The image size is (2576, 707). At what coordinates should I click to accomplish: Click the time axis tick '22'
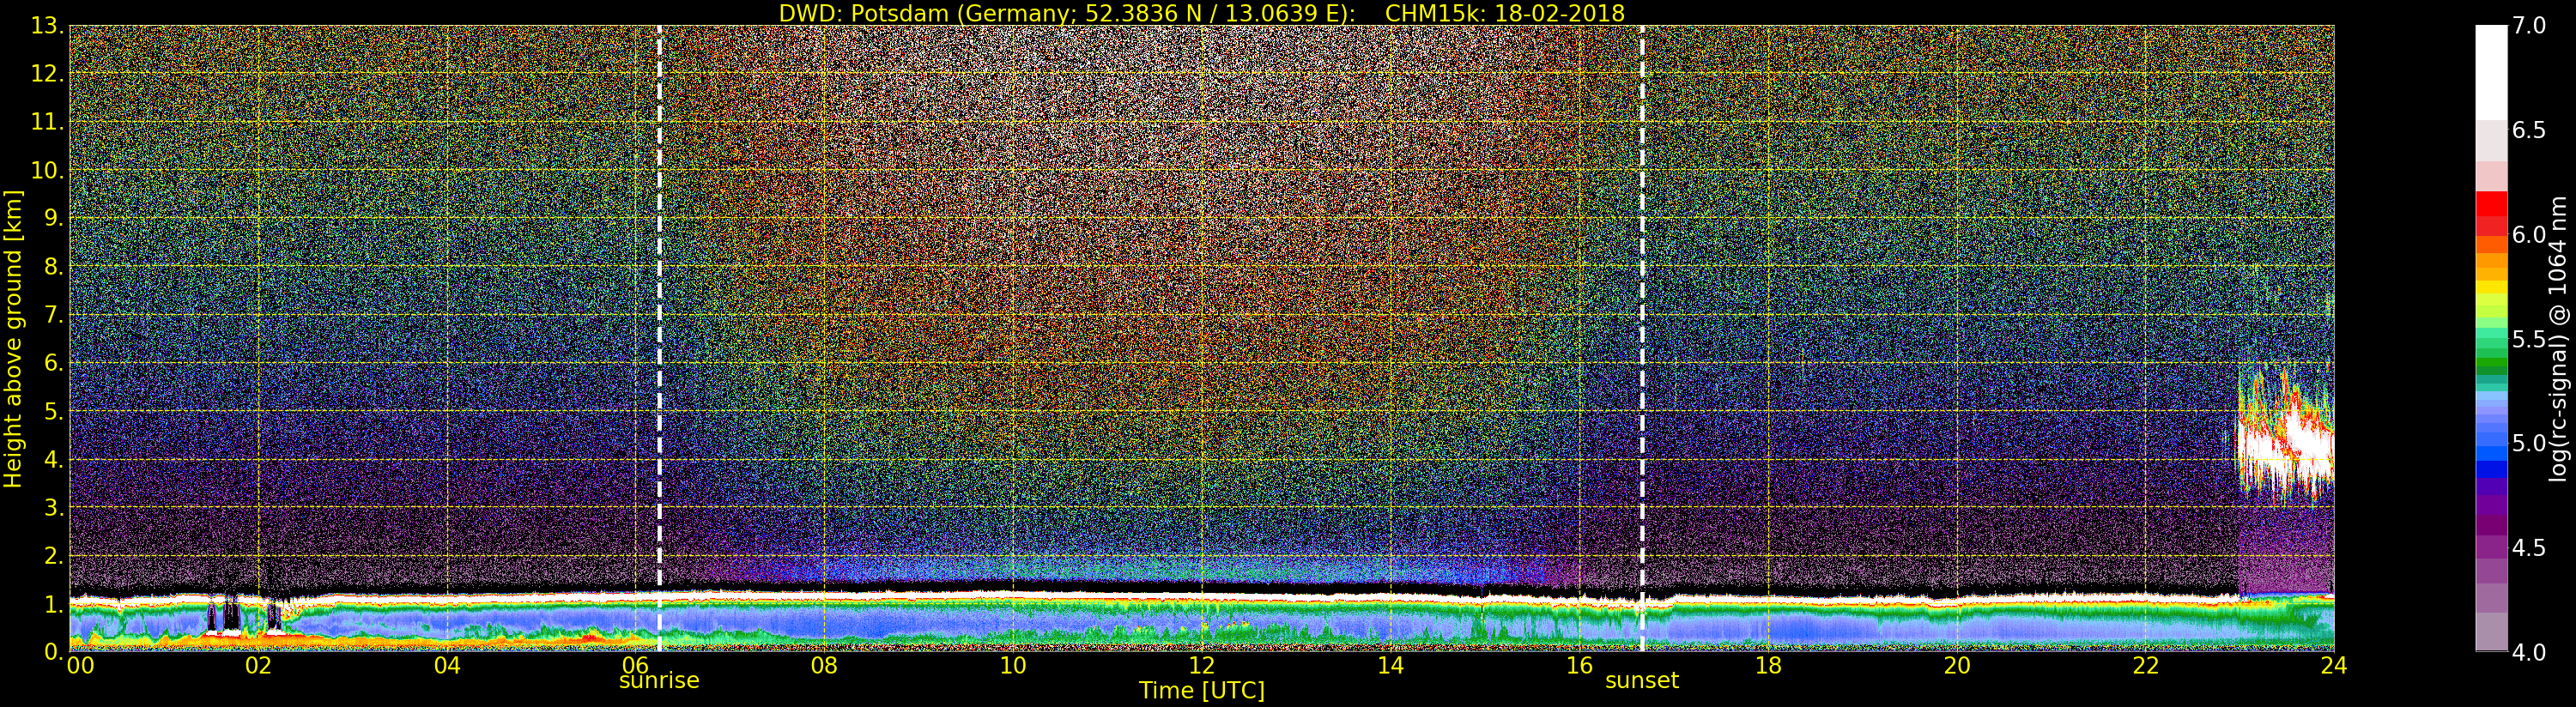point(2146,665)
